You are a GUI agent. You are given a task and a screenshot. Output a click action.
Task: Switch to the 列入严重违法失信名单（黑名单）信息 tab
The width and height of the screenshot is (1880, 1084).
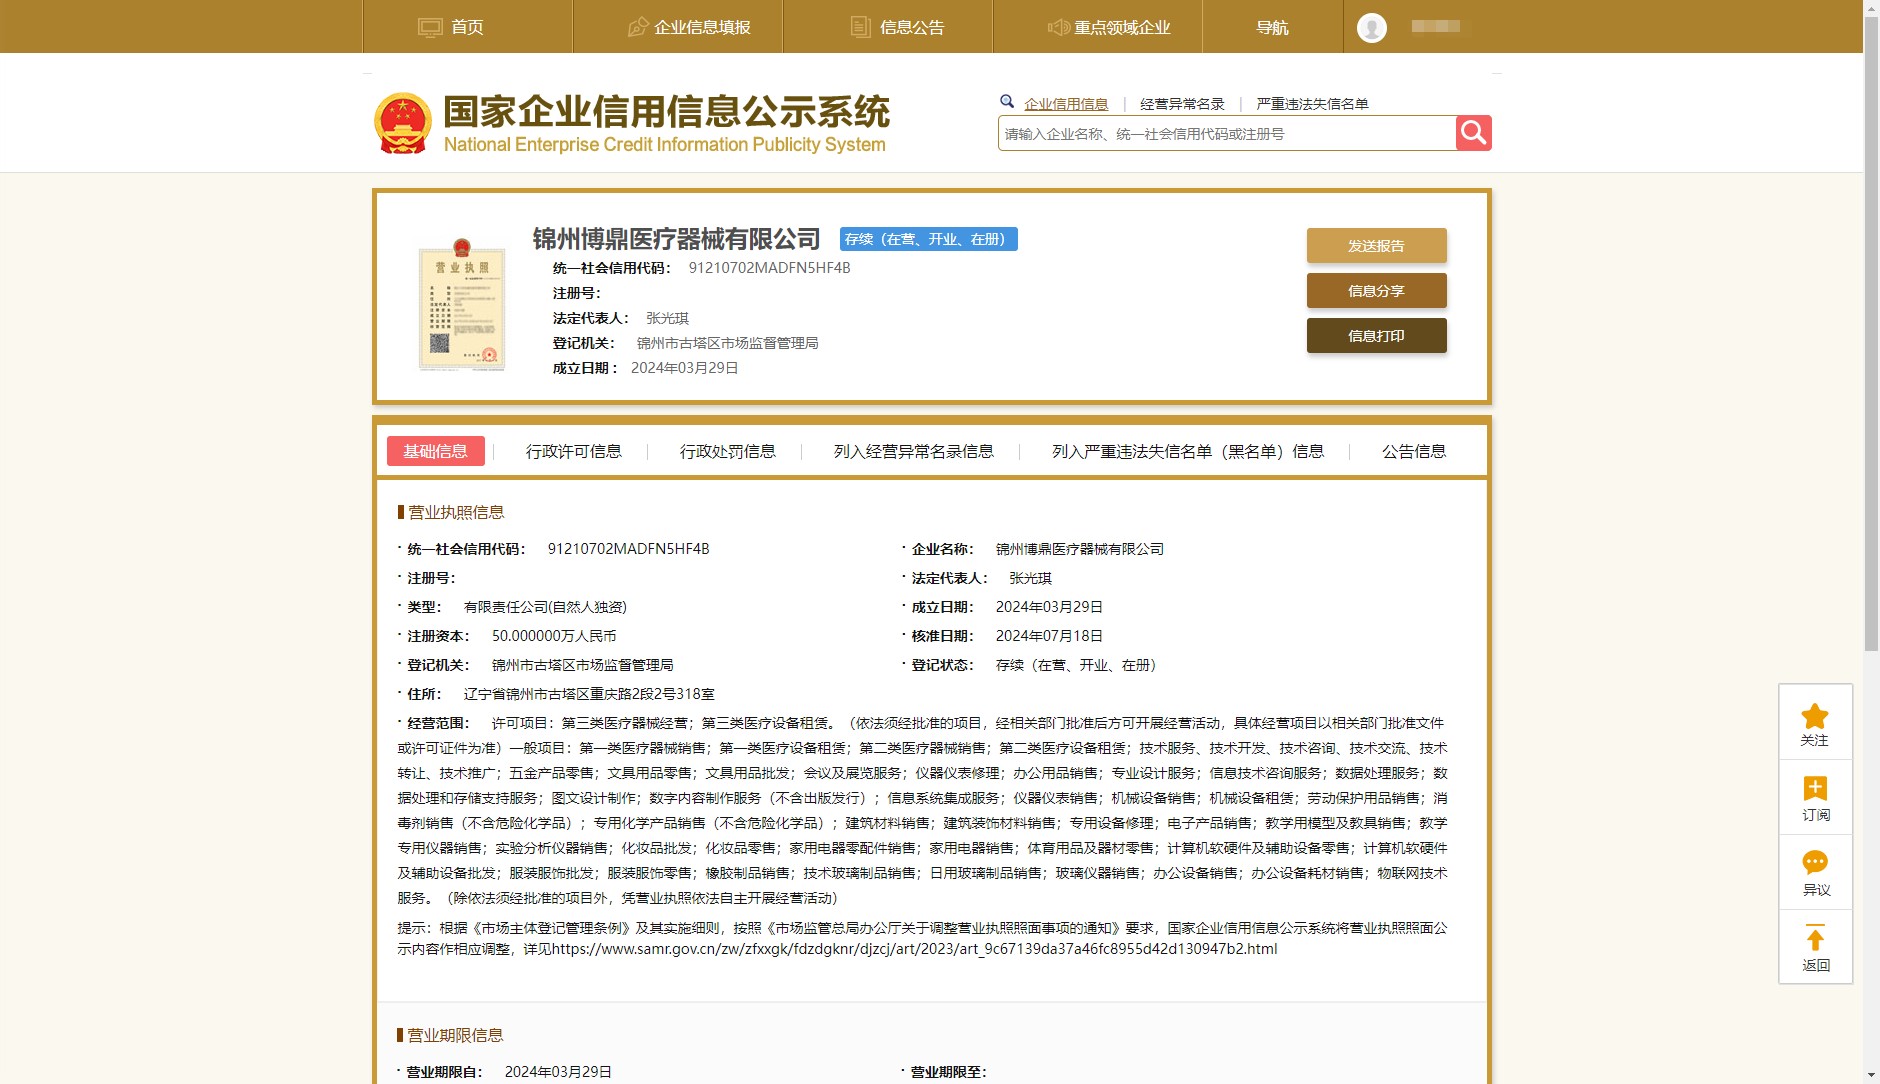pos(1188,451)
